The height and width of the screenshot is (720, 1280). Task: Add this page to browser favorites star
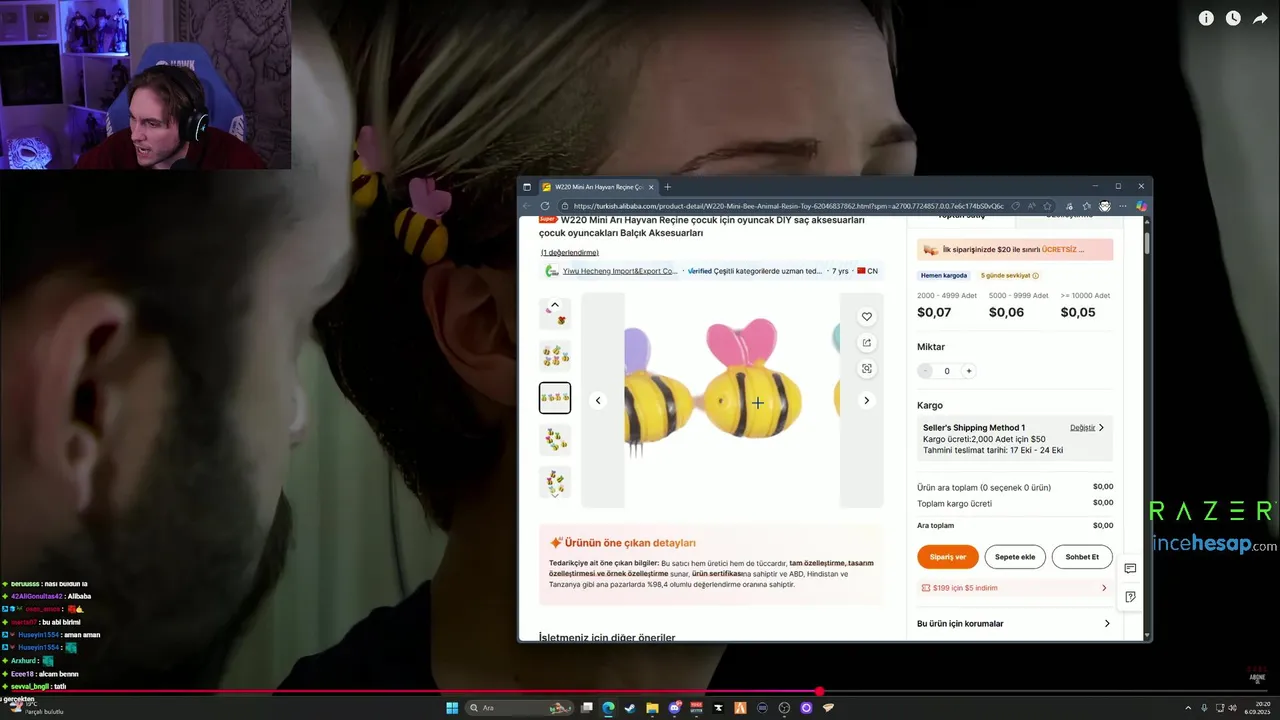tap(1047, 206)
